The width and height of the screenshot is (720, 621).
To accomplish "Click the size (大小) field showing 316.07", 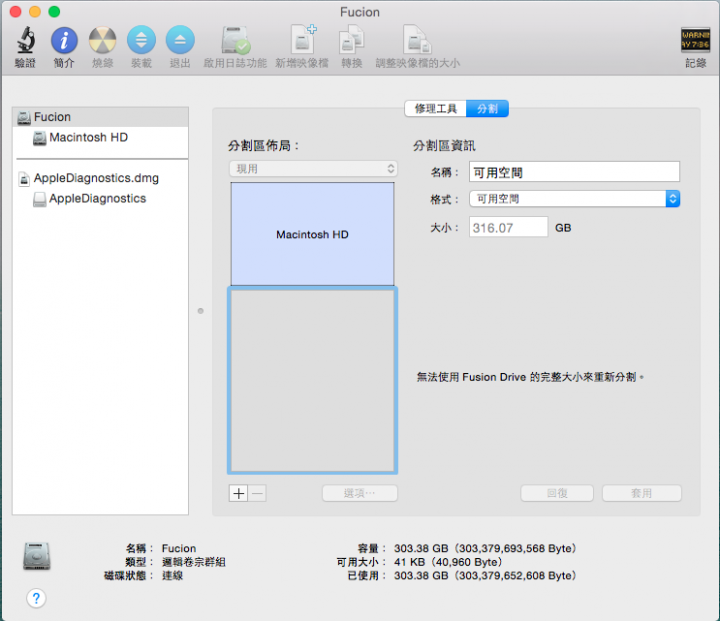I will pyautogui.click(x=508, y=227).
